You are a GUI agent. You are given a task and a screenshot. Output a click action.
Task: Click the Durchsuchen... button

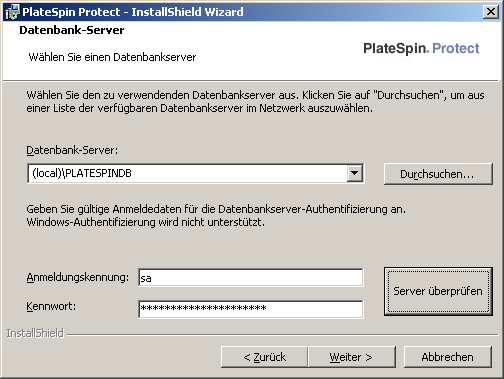click(438, 174)
